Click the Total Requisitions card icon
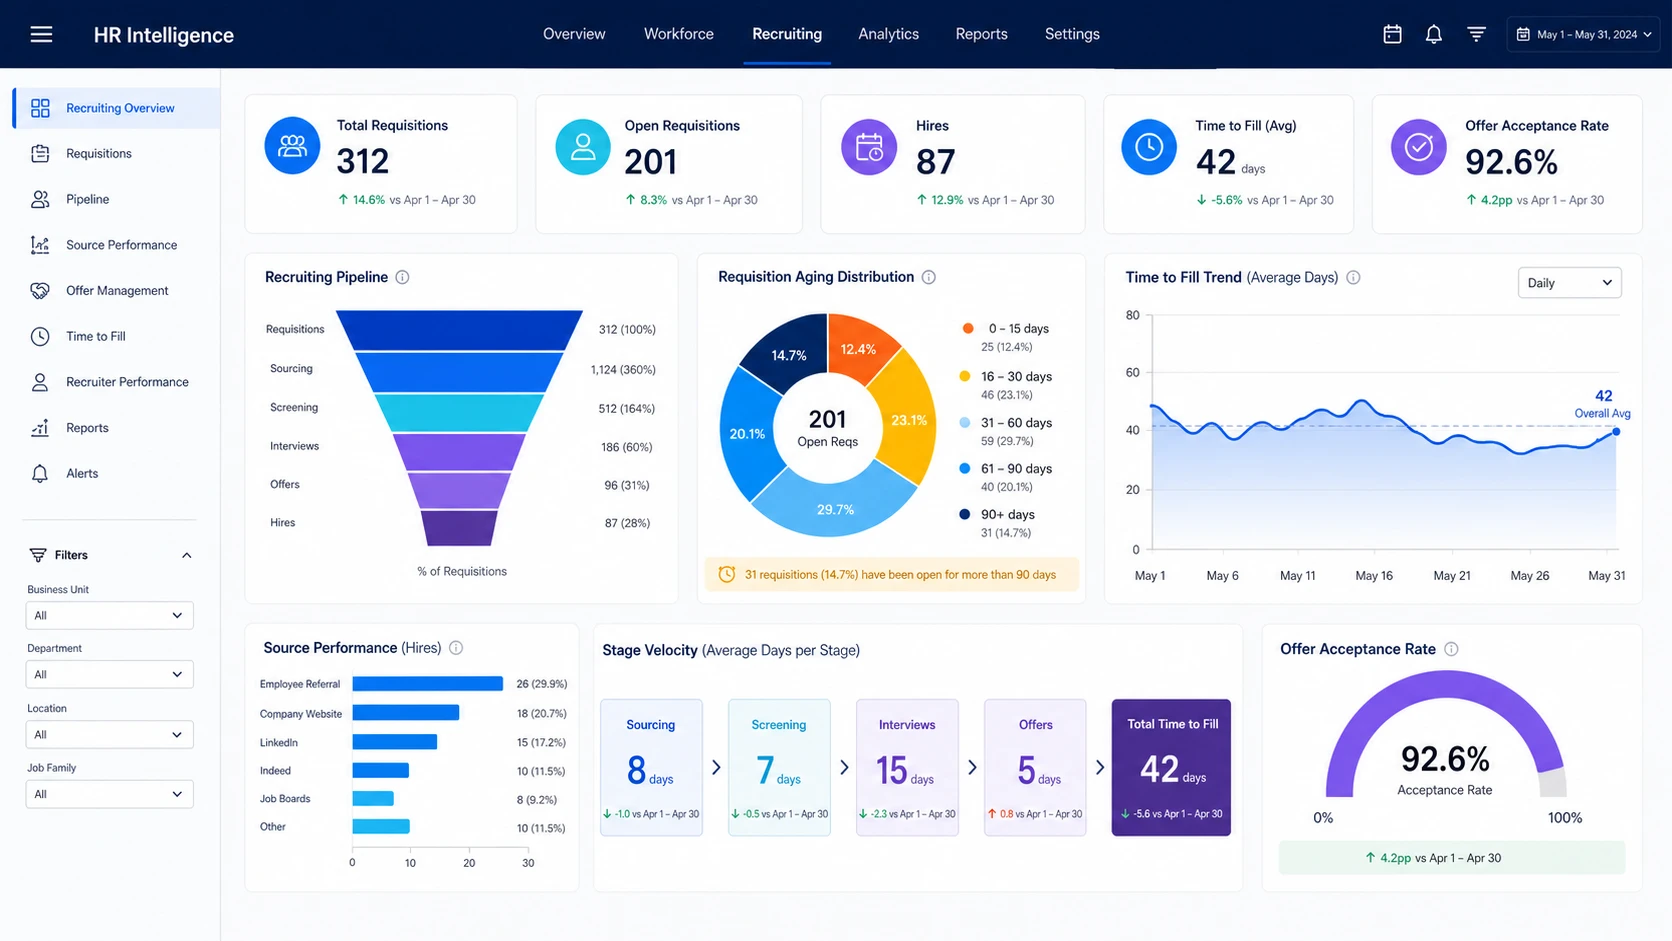 click(292, 146)
